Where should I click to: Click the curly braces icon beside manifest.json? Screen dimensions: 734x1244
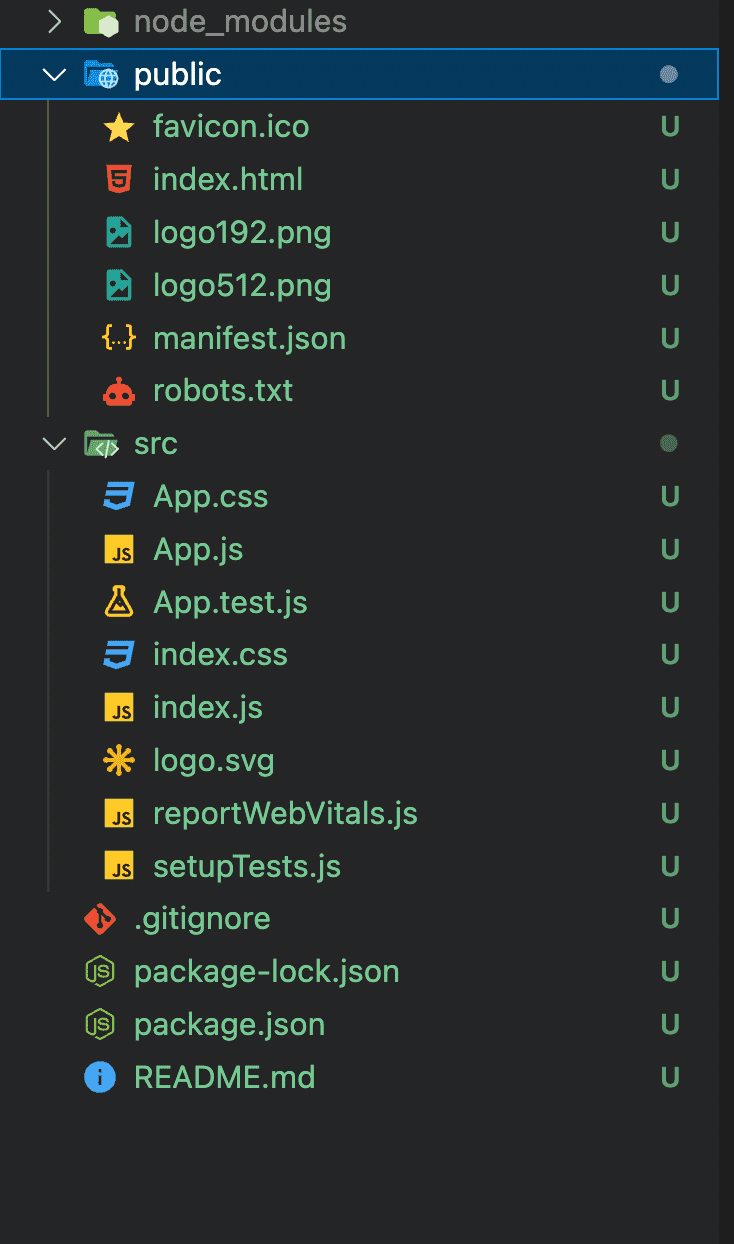[119, 338]
